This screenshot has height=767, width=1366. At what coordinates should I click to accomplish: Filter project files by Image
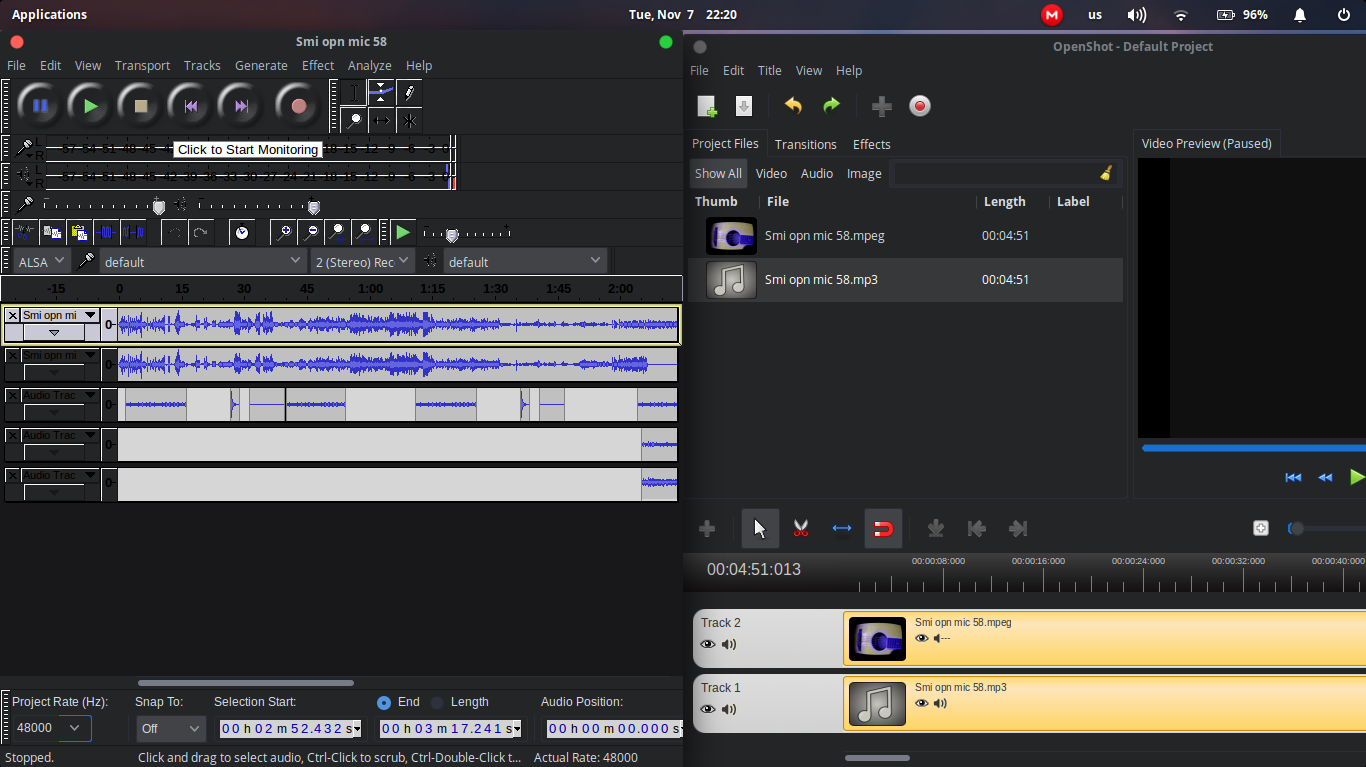point(864,173)
